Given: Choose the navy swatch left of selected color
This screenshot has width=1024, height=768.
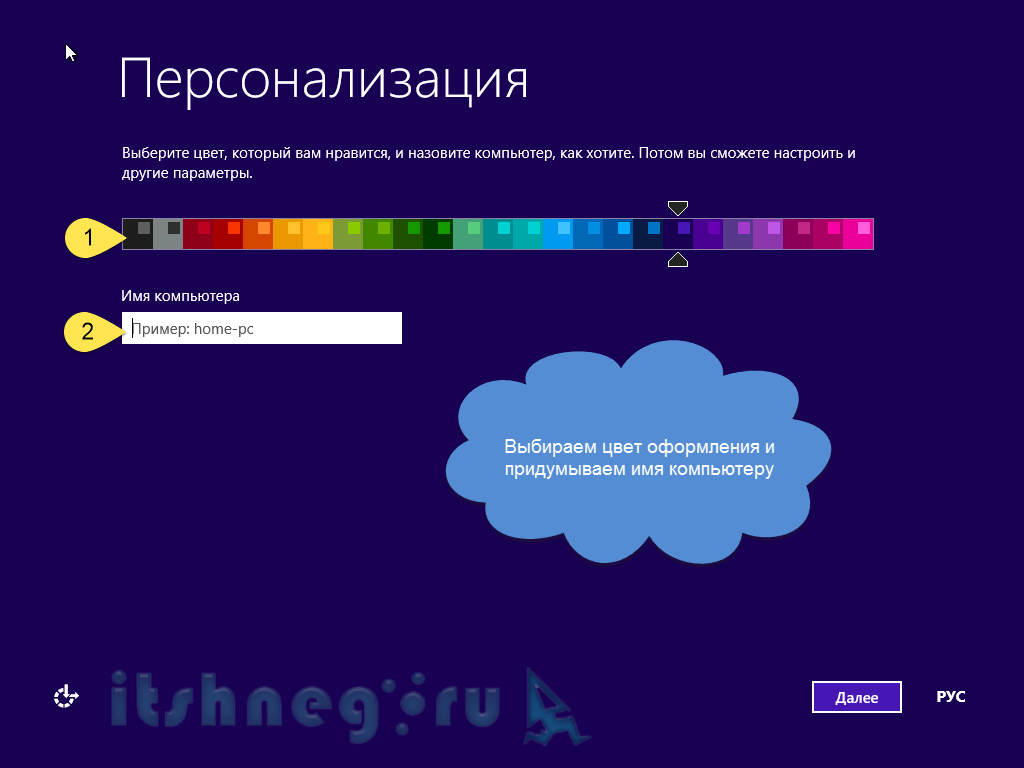Looking at the screenshot, I should coord(648,234).
